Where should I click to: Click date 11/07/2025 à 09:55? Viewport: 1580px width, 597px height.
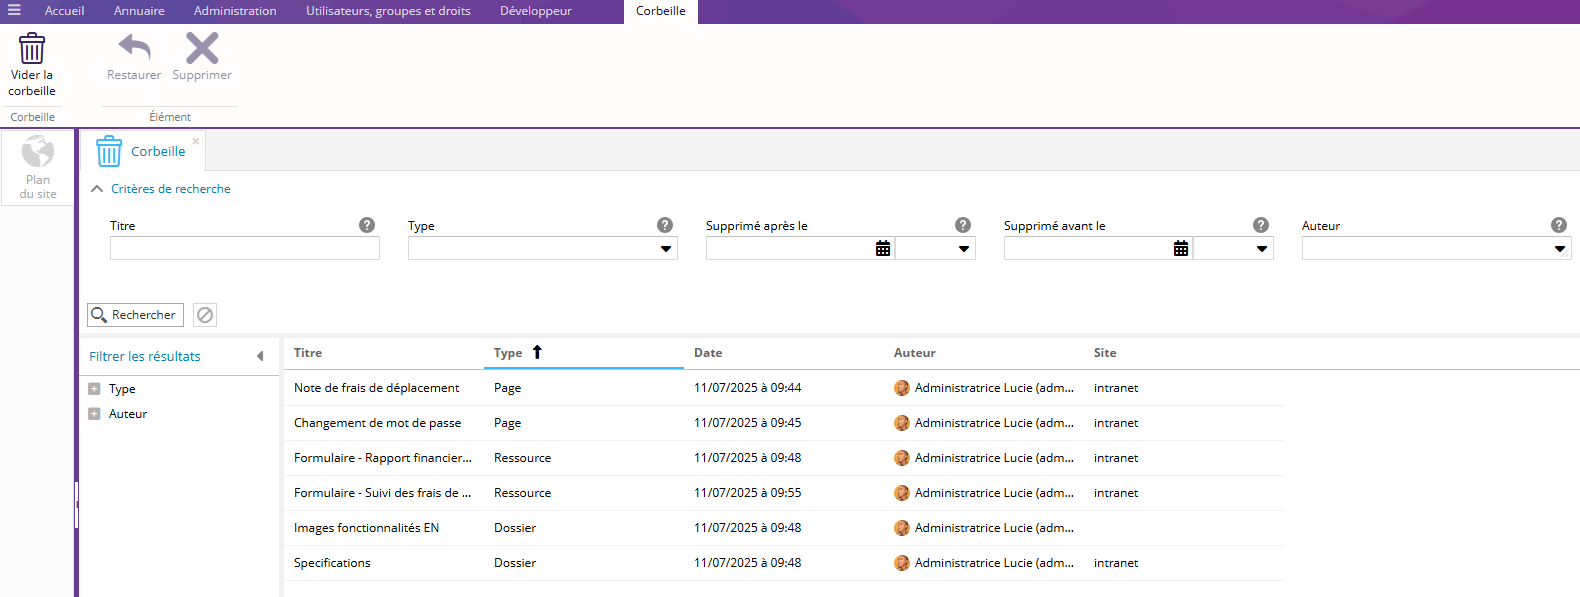click(748, 493)
